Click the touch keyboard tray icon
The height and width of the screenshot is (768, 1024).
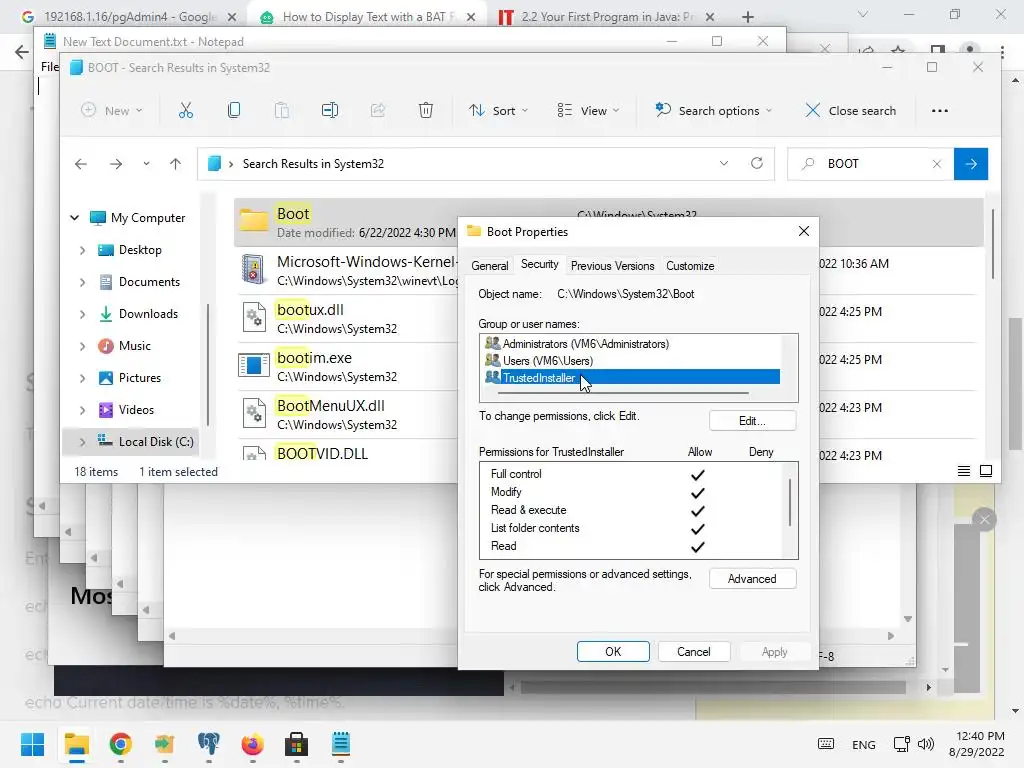pos(825,744)
